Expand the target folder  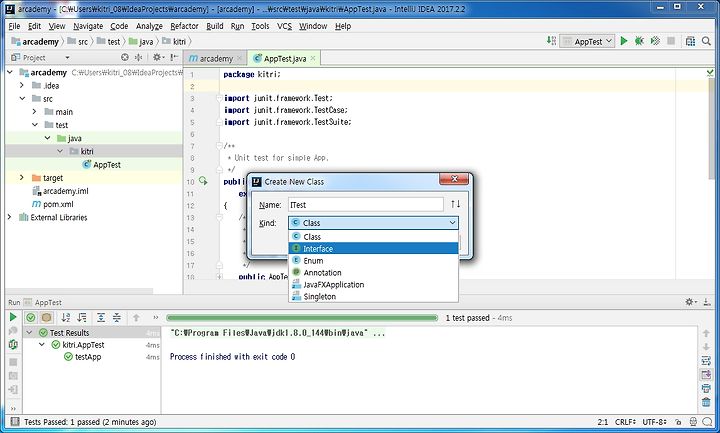22,177
